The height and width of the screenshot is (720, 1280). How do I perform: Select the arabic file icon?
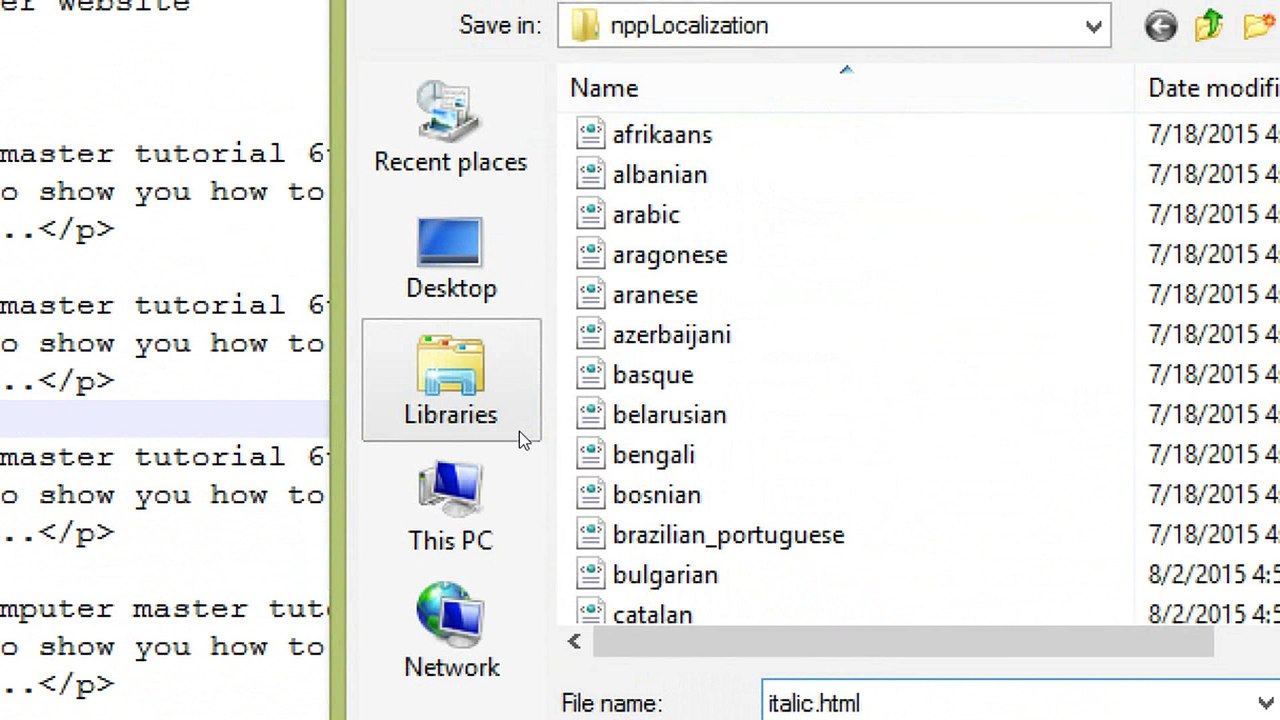pyautogui.click(x=591, y=214)
